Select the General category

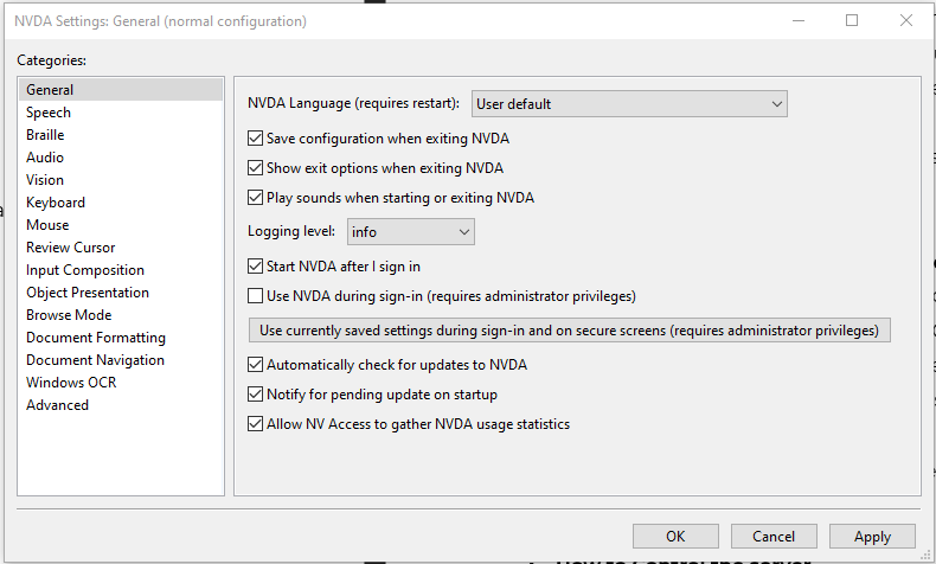pyautogui.click(x=121, y=90)
